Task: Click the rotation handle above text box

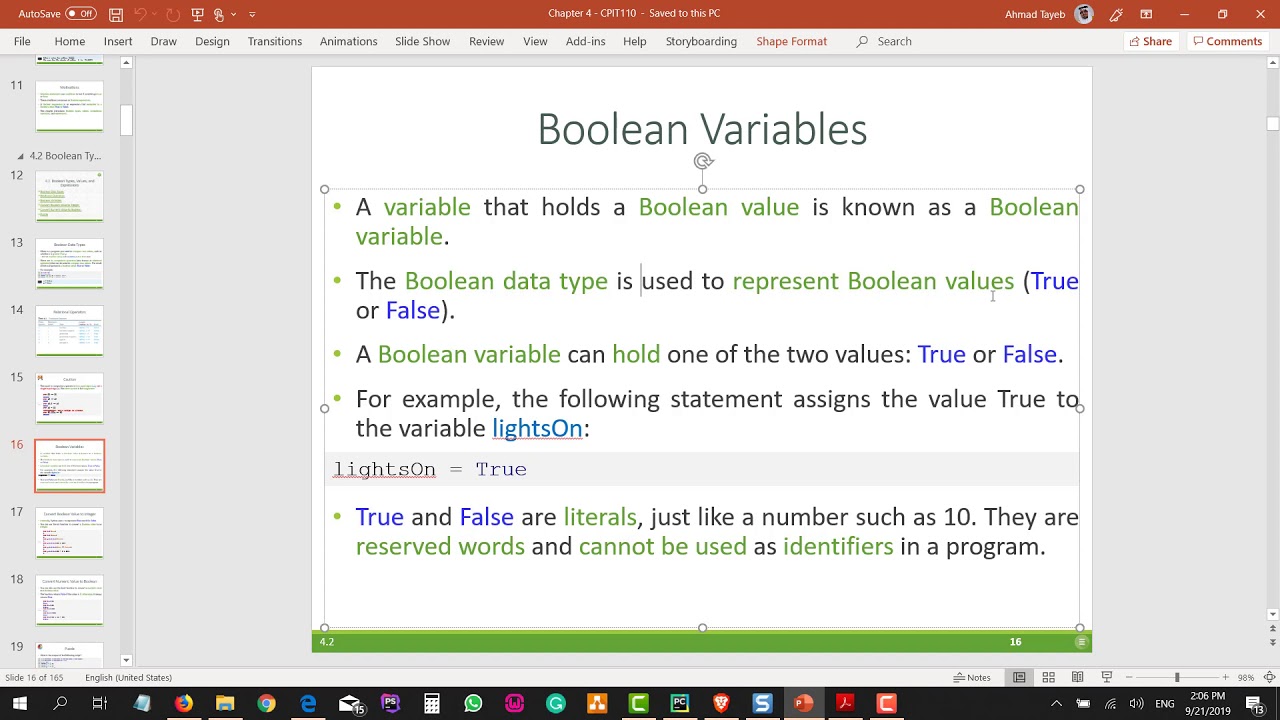Action: click(x=703, y=161)
